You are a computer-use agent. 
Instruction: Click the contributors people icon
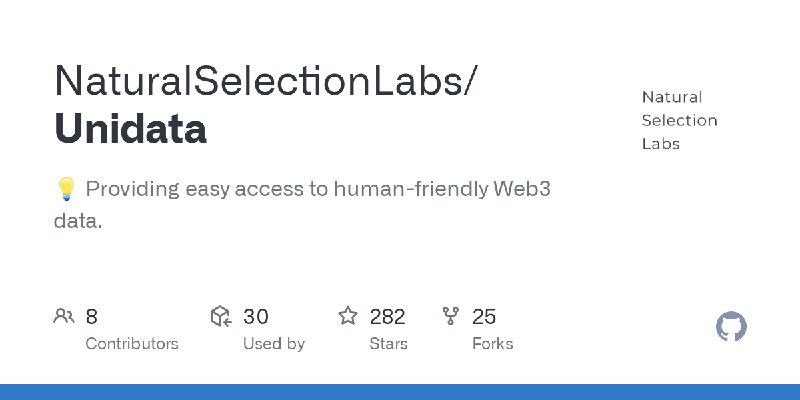64,317
